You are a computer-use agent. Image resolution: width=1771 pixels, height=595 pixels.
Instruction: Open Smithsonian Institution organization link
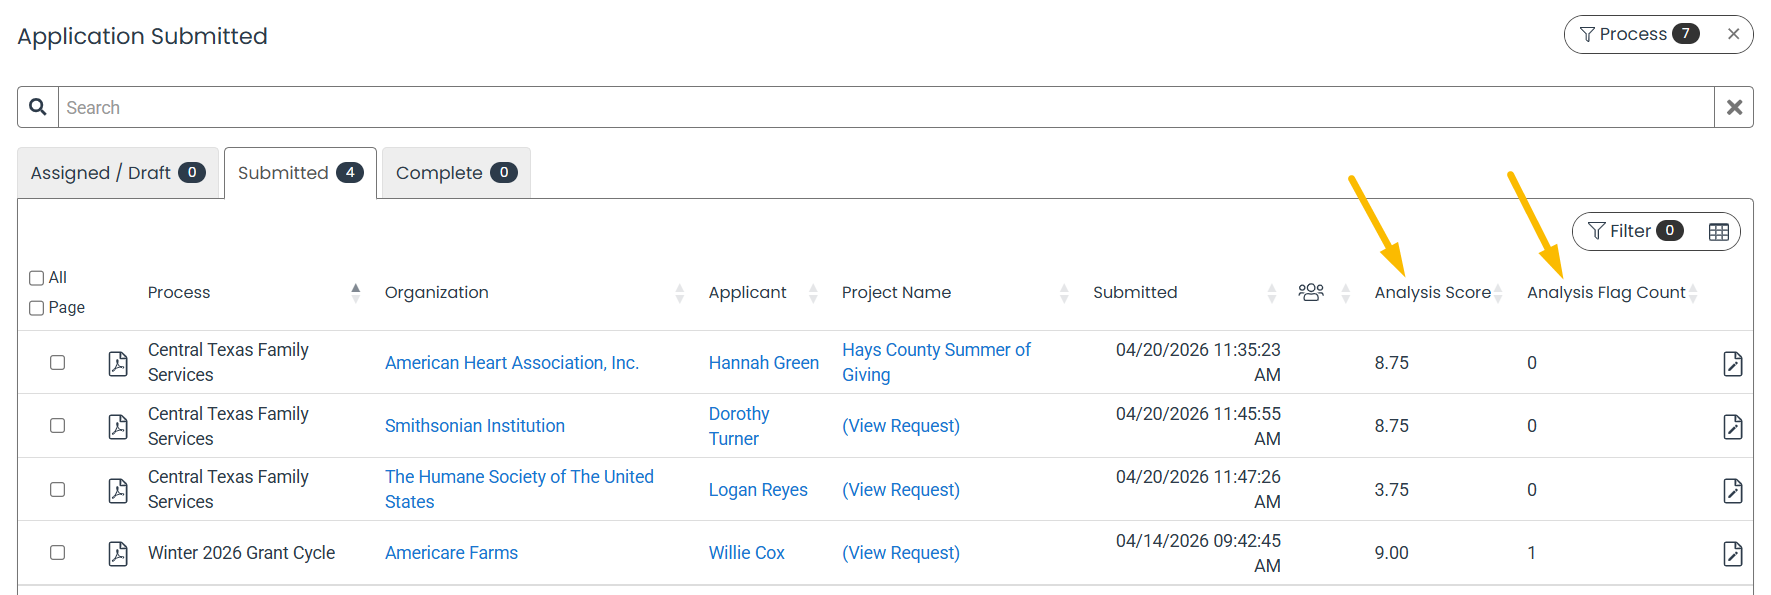coord(475,426)
